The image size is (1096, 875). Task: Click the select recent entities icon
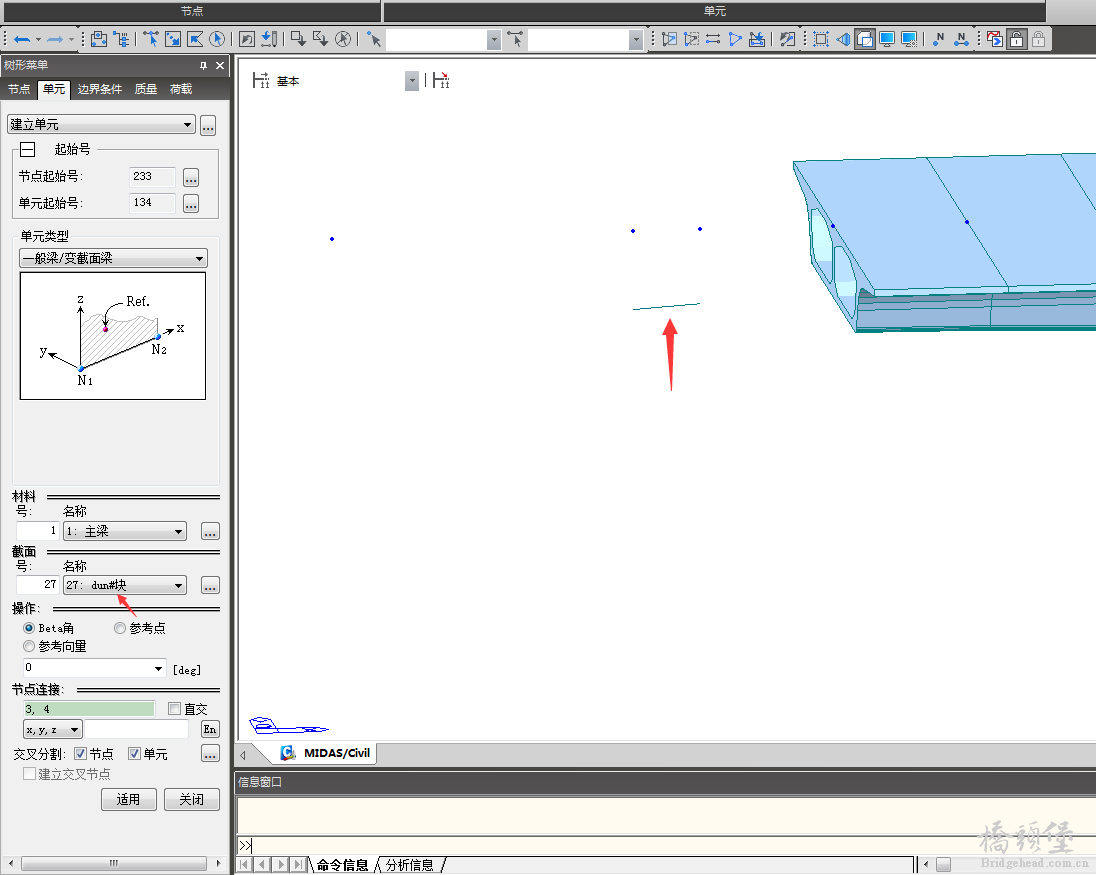pyautogui.click(x=269, y=39)
